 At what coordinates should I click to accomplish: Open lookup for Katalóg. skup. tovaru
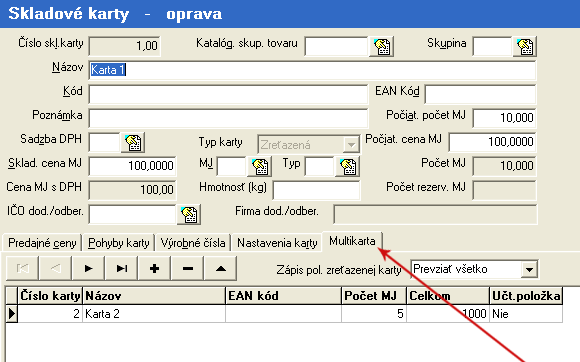[381, 46]
